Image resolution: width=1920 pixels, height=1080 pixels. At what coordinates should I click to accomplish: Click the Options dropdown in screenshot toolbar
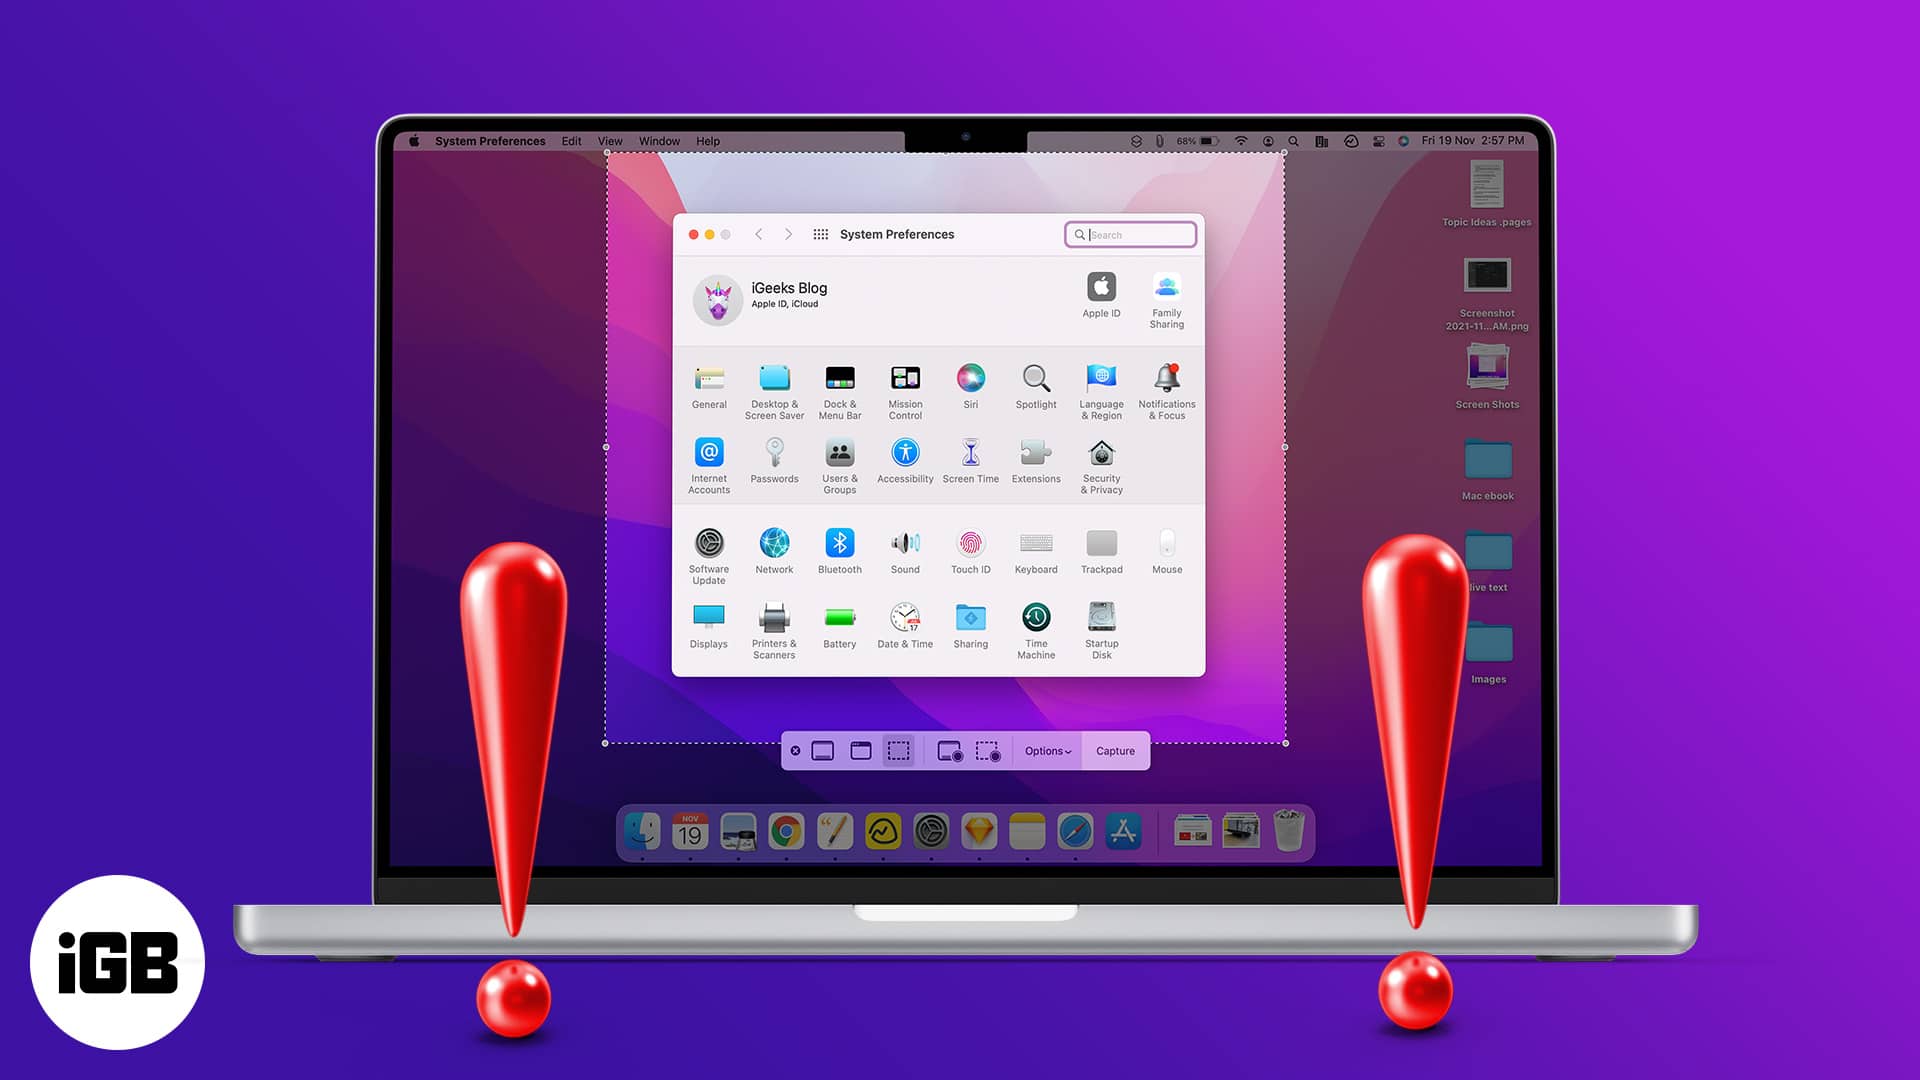(1048, 750)
